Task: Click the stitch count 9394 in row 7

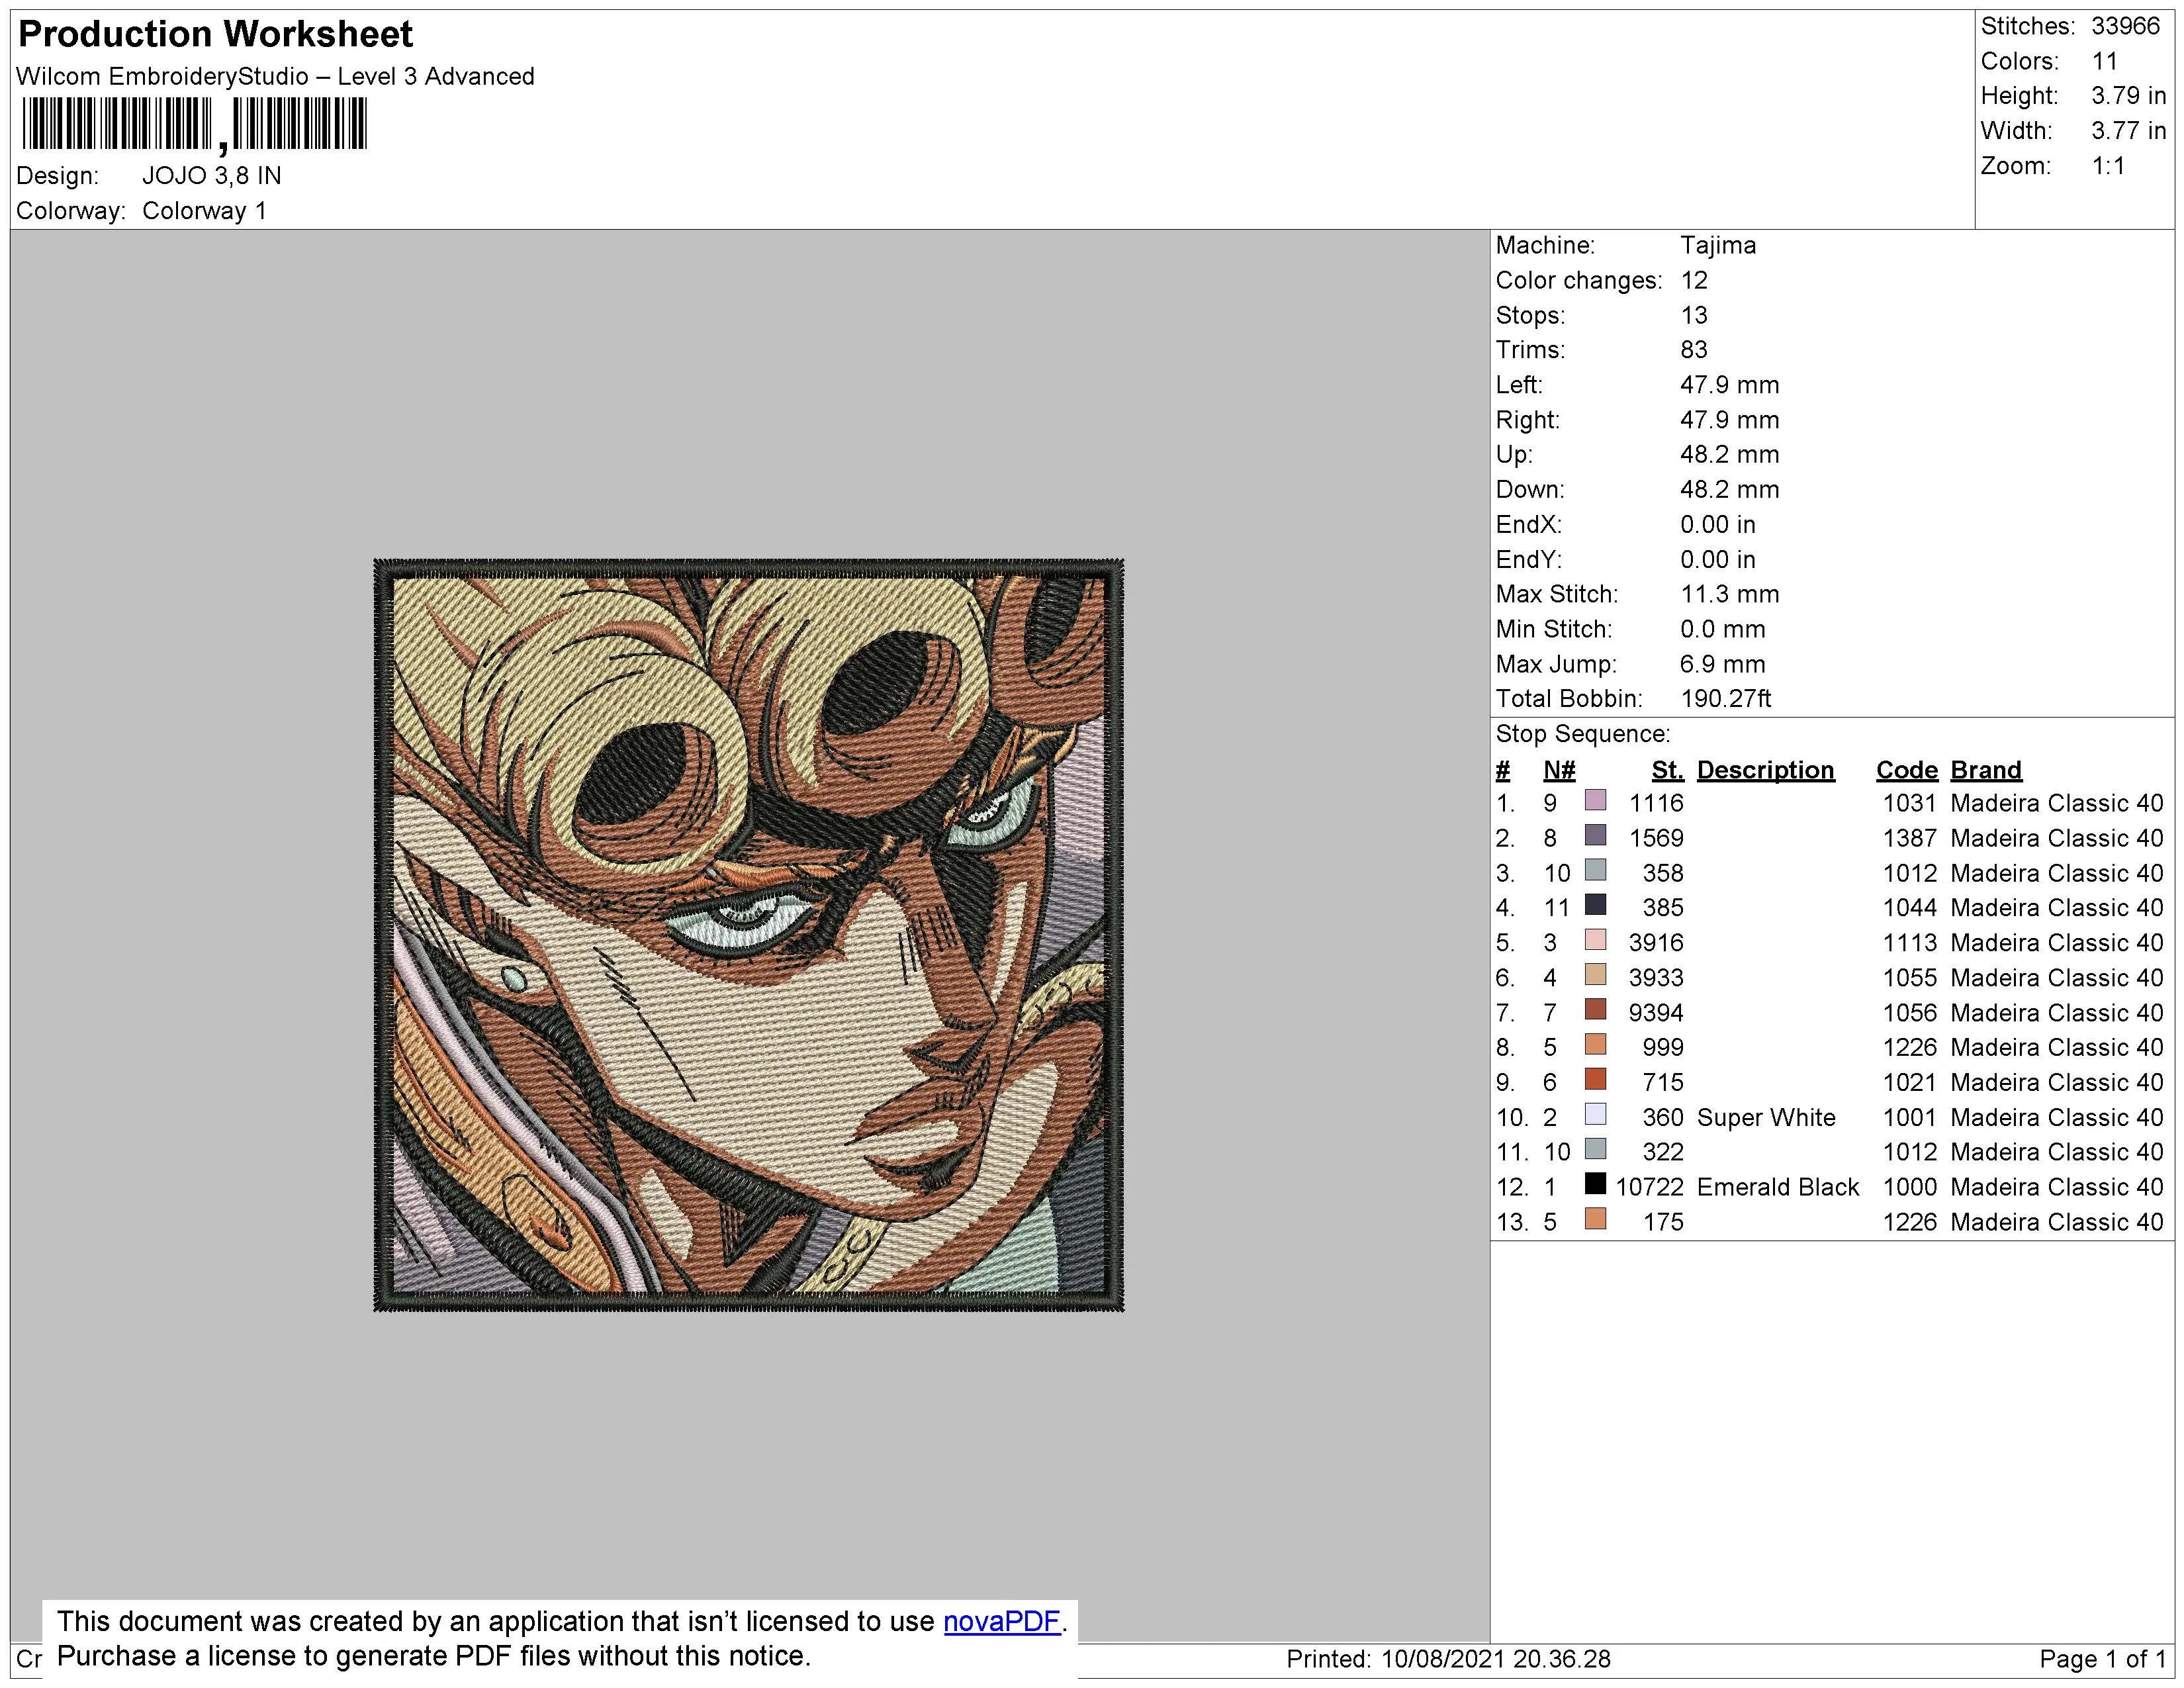Action: 1656,1014
